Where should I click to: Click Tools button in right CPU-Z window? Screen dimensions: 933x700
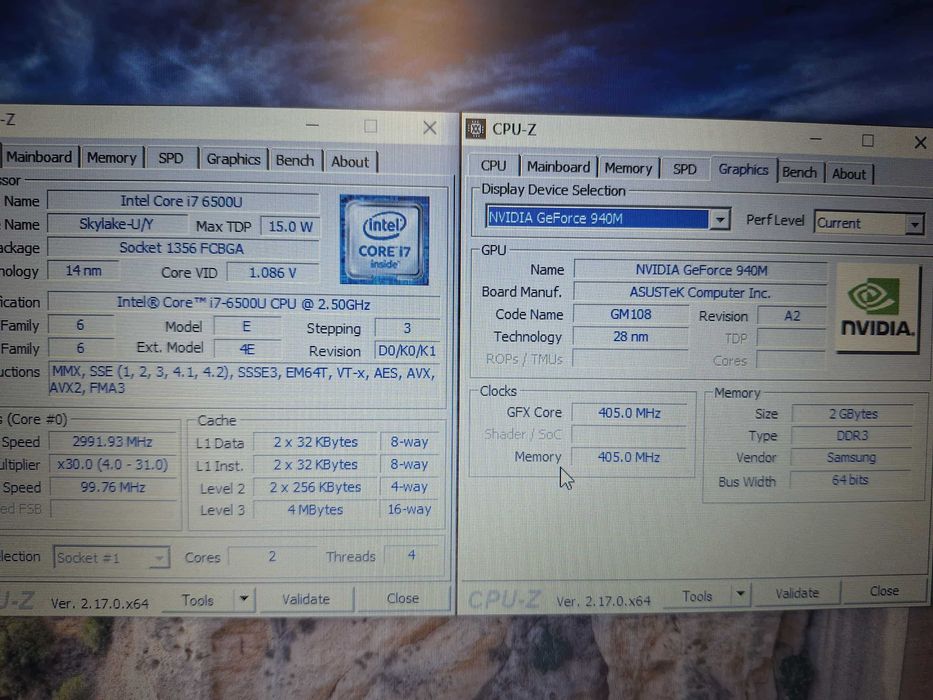(x=697, y=596)
